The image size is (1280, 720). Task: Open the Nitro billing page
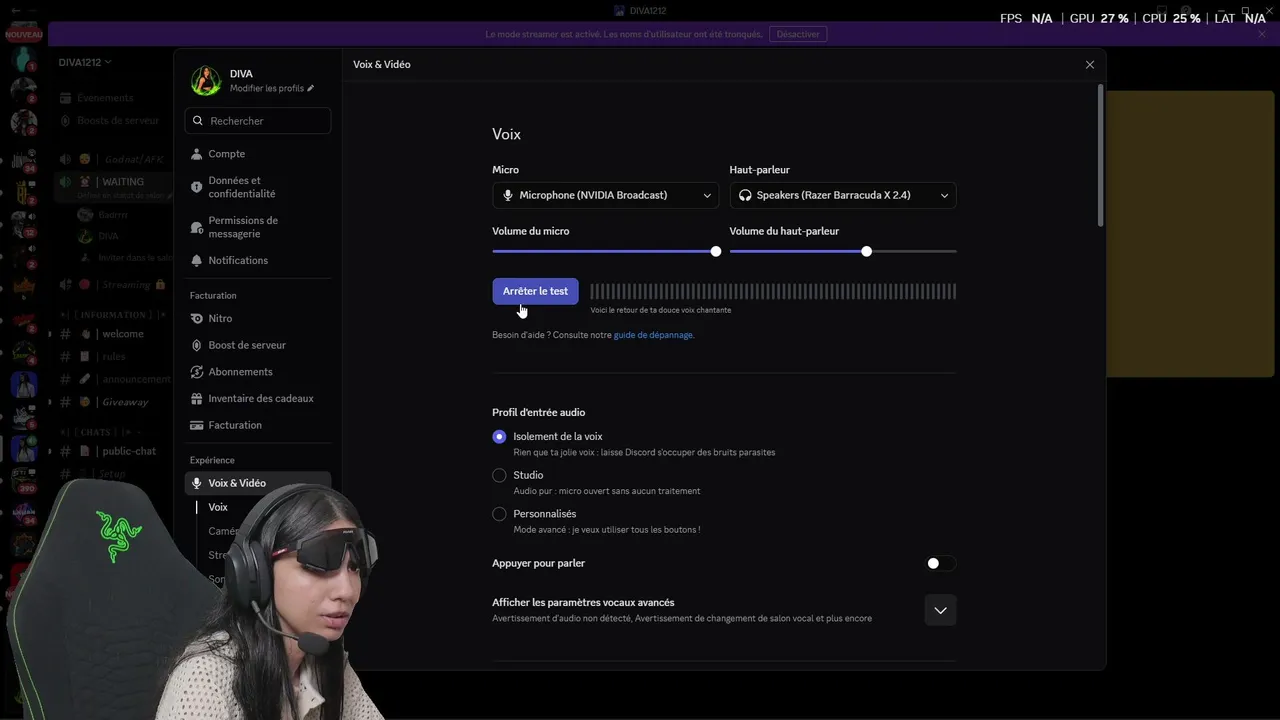(x=258, y=318)
